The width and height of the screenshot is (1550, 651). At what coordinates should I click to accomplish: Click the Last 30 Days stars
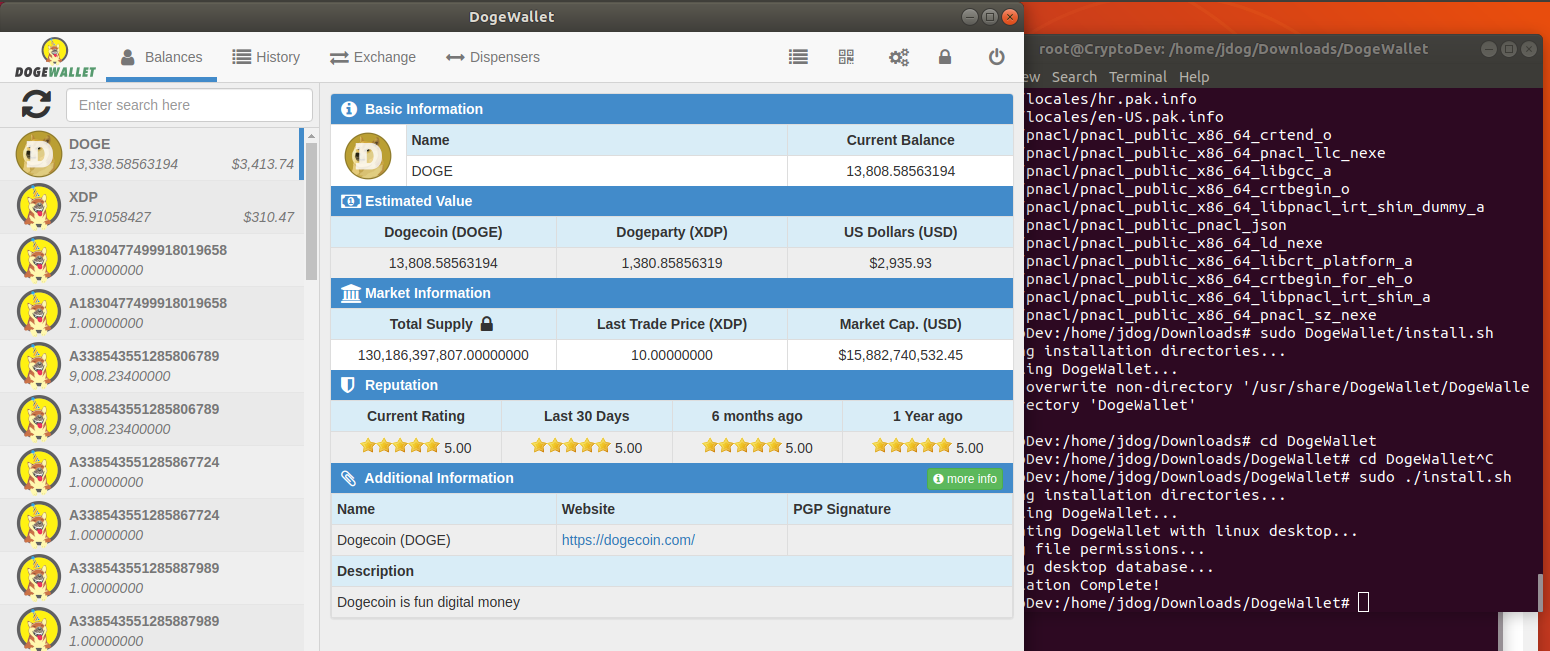(571, 446)
